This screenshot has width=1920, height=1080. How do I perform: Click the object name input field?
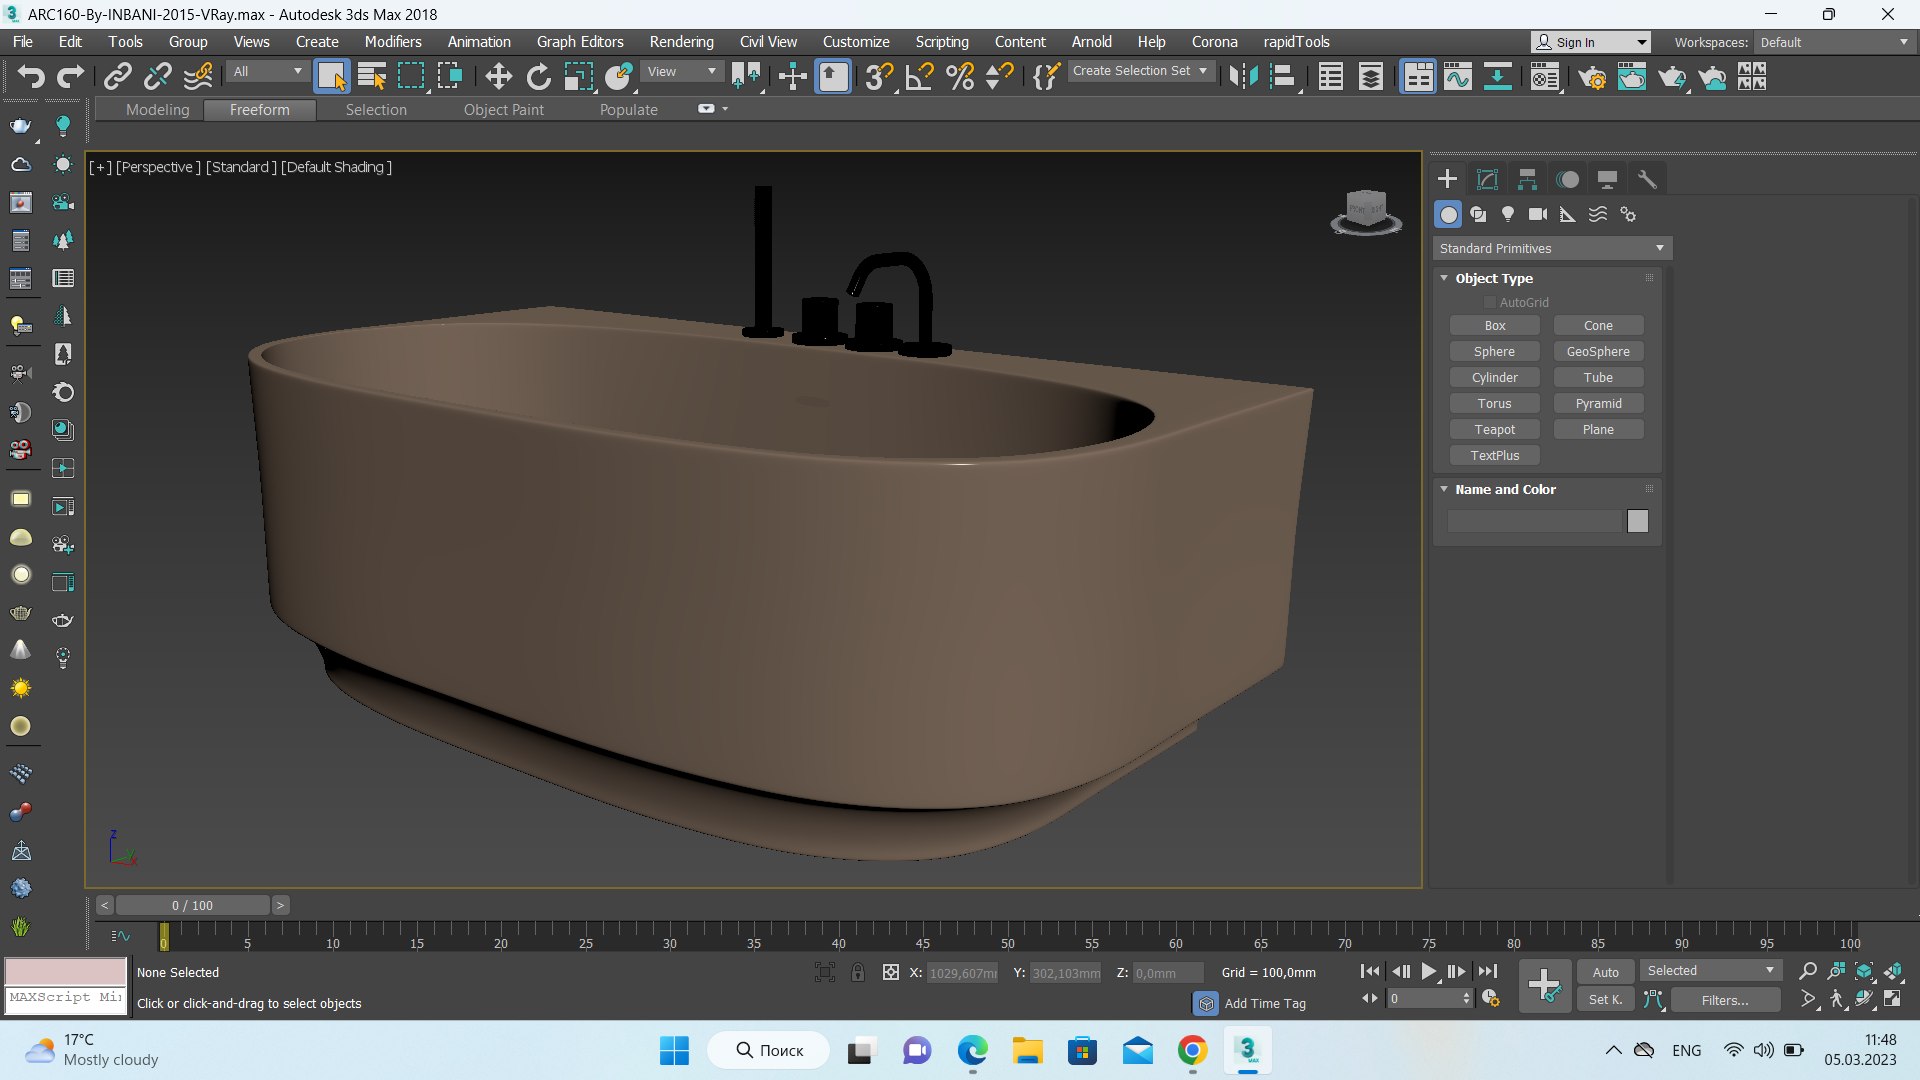point(1534,521)
